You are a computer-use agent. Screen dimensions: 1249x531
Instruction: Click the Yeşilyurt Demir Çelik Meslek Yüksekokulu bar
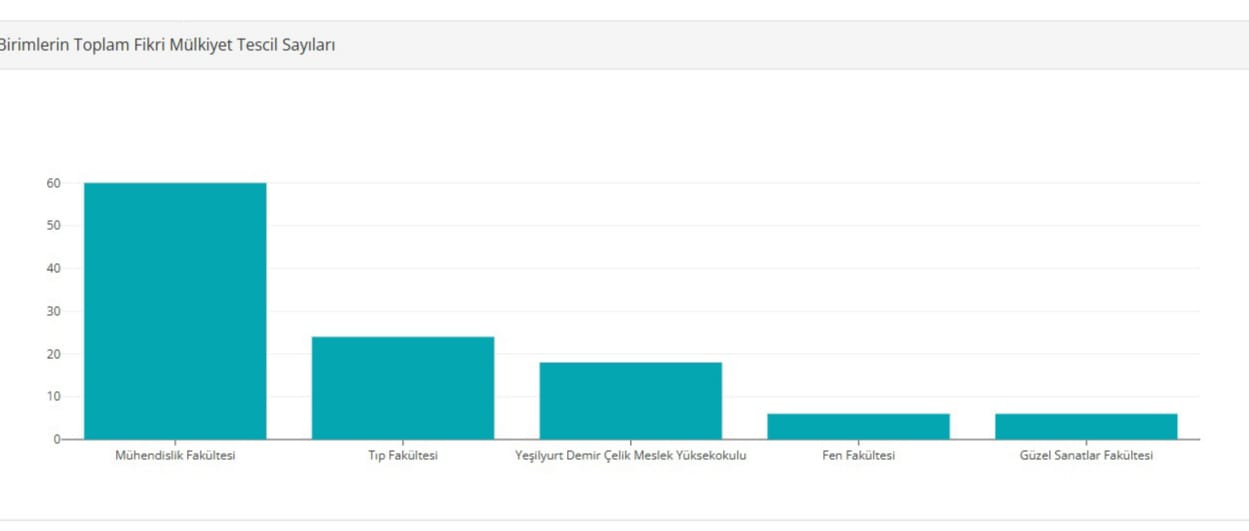click(x=630, y=400)
